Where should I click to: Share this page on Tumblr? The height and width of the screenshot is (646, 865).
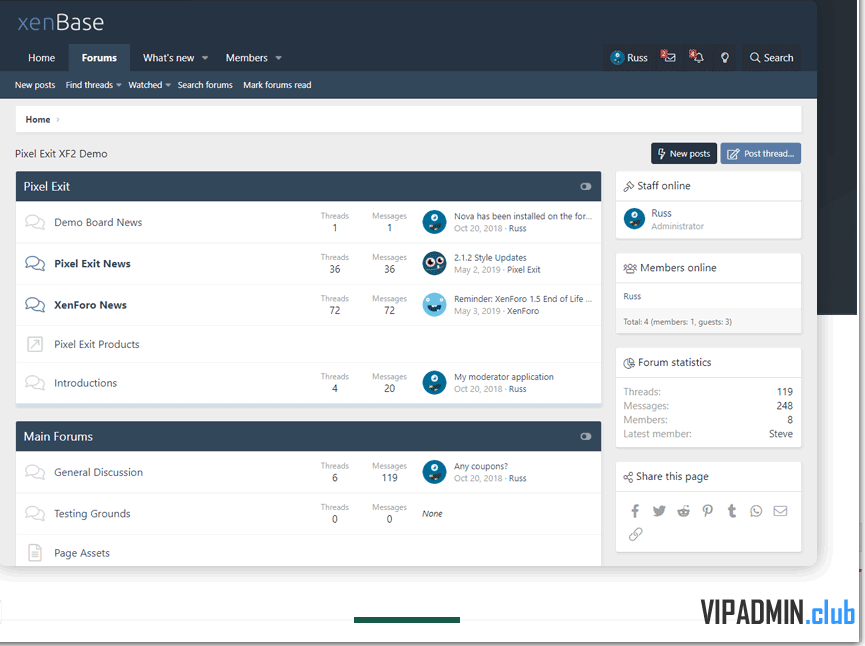(732, 511)
